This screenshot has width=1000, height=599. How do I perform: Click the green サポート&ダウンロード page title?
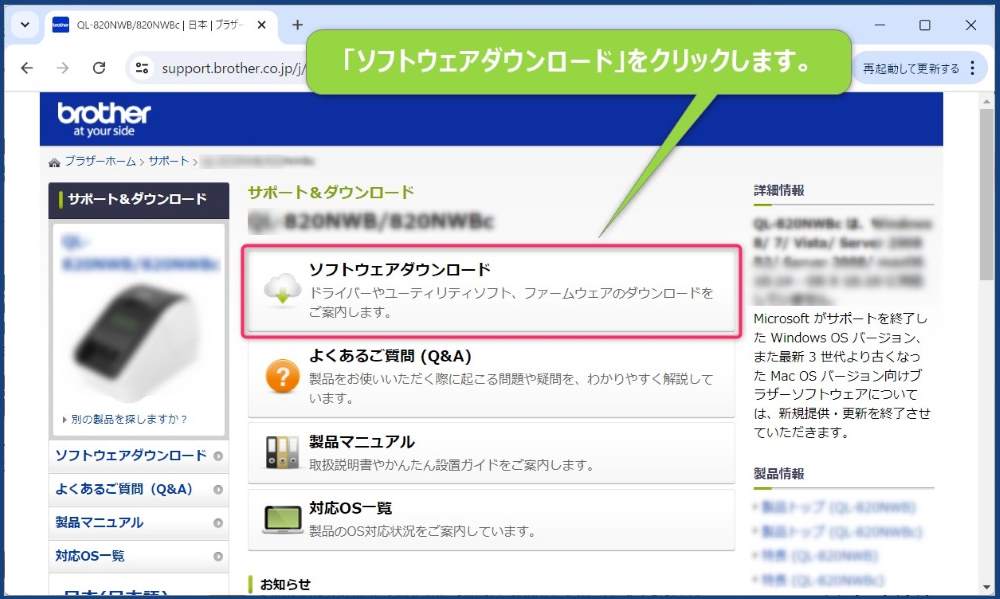tap(330, 192)
